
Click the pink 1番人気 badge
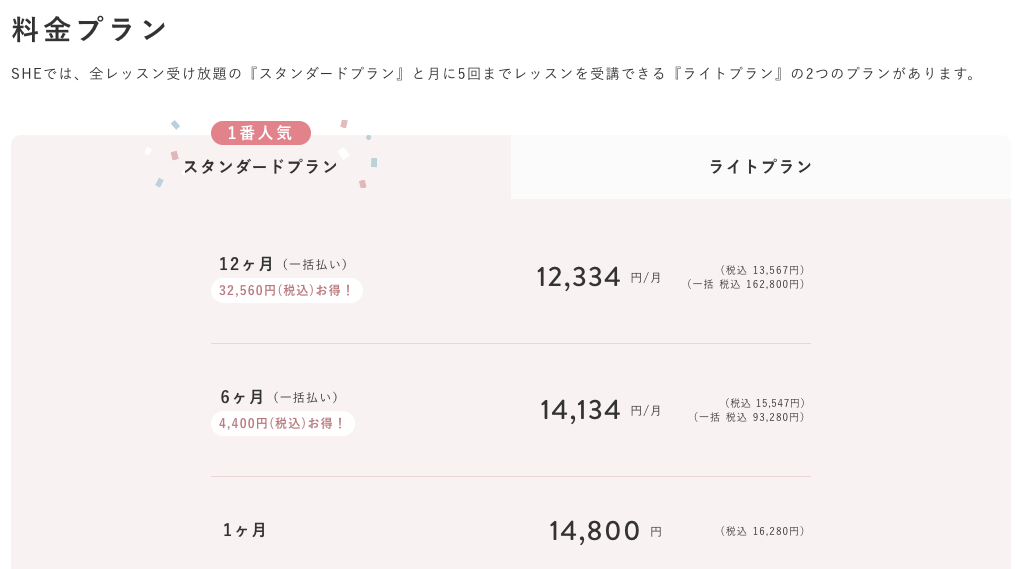click(x=260, y=133)
